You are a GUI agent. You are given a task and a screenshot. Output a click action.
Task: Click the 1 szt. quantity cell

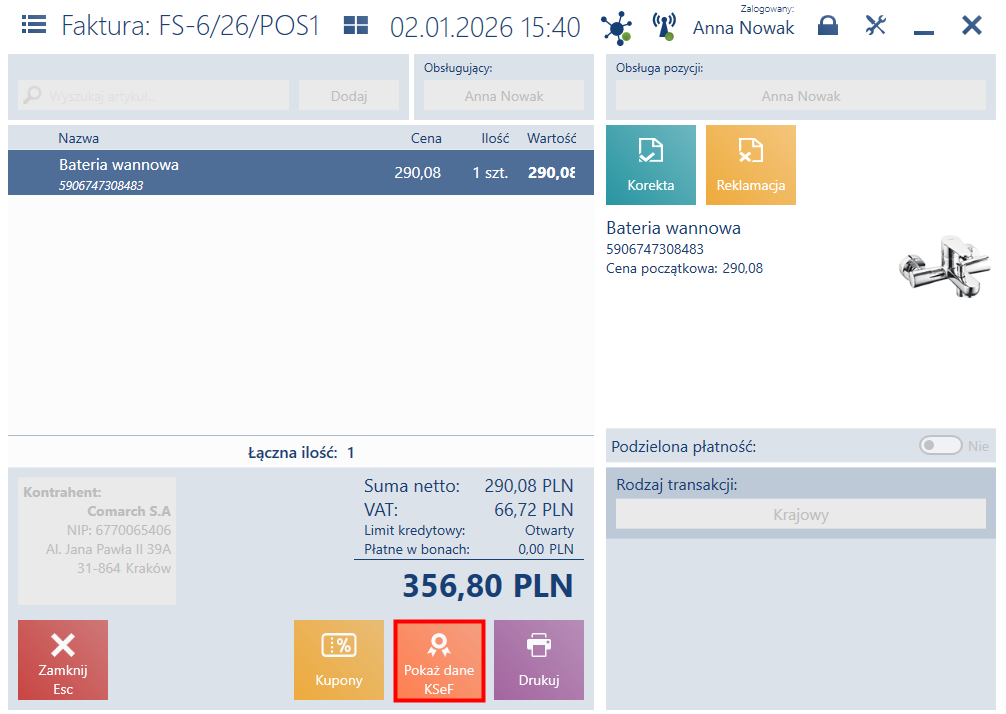(490, 173)
